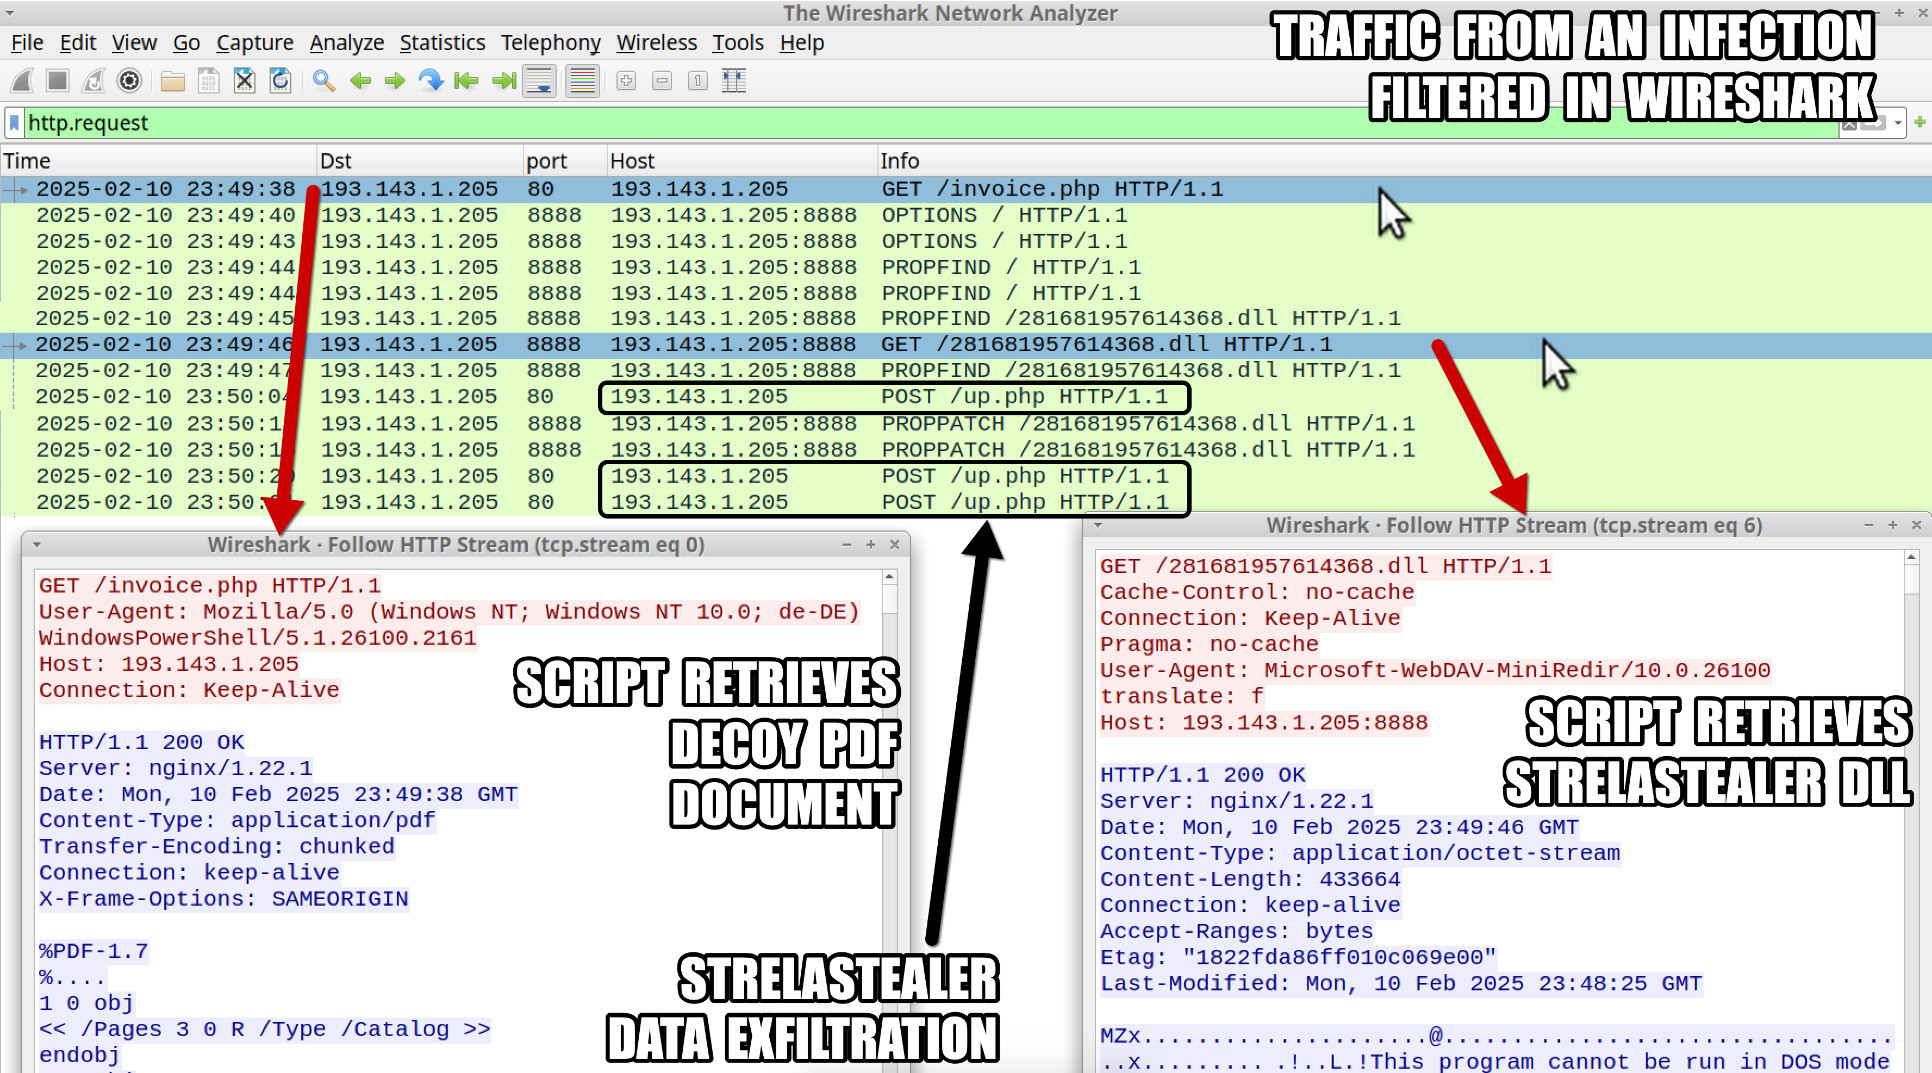1932x1073 pixels.
Task: Select the GET /invoice.php packet row
Action: coord(966,189)
